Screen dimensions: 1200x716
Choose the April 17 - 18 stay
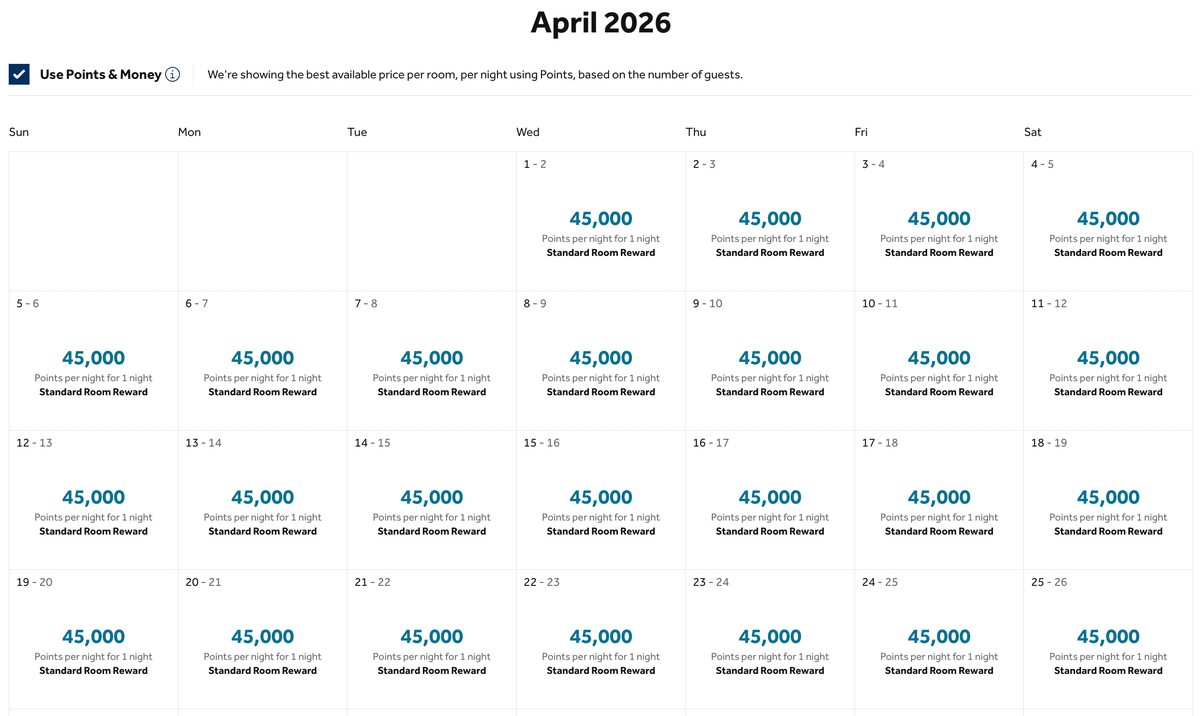point(938,500)
